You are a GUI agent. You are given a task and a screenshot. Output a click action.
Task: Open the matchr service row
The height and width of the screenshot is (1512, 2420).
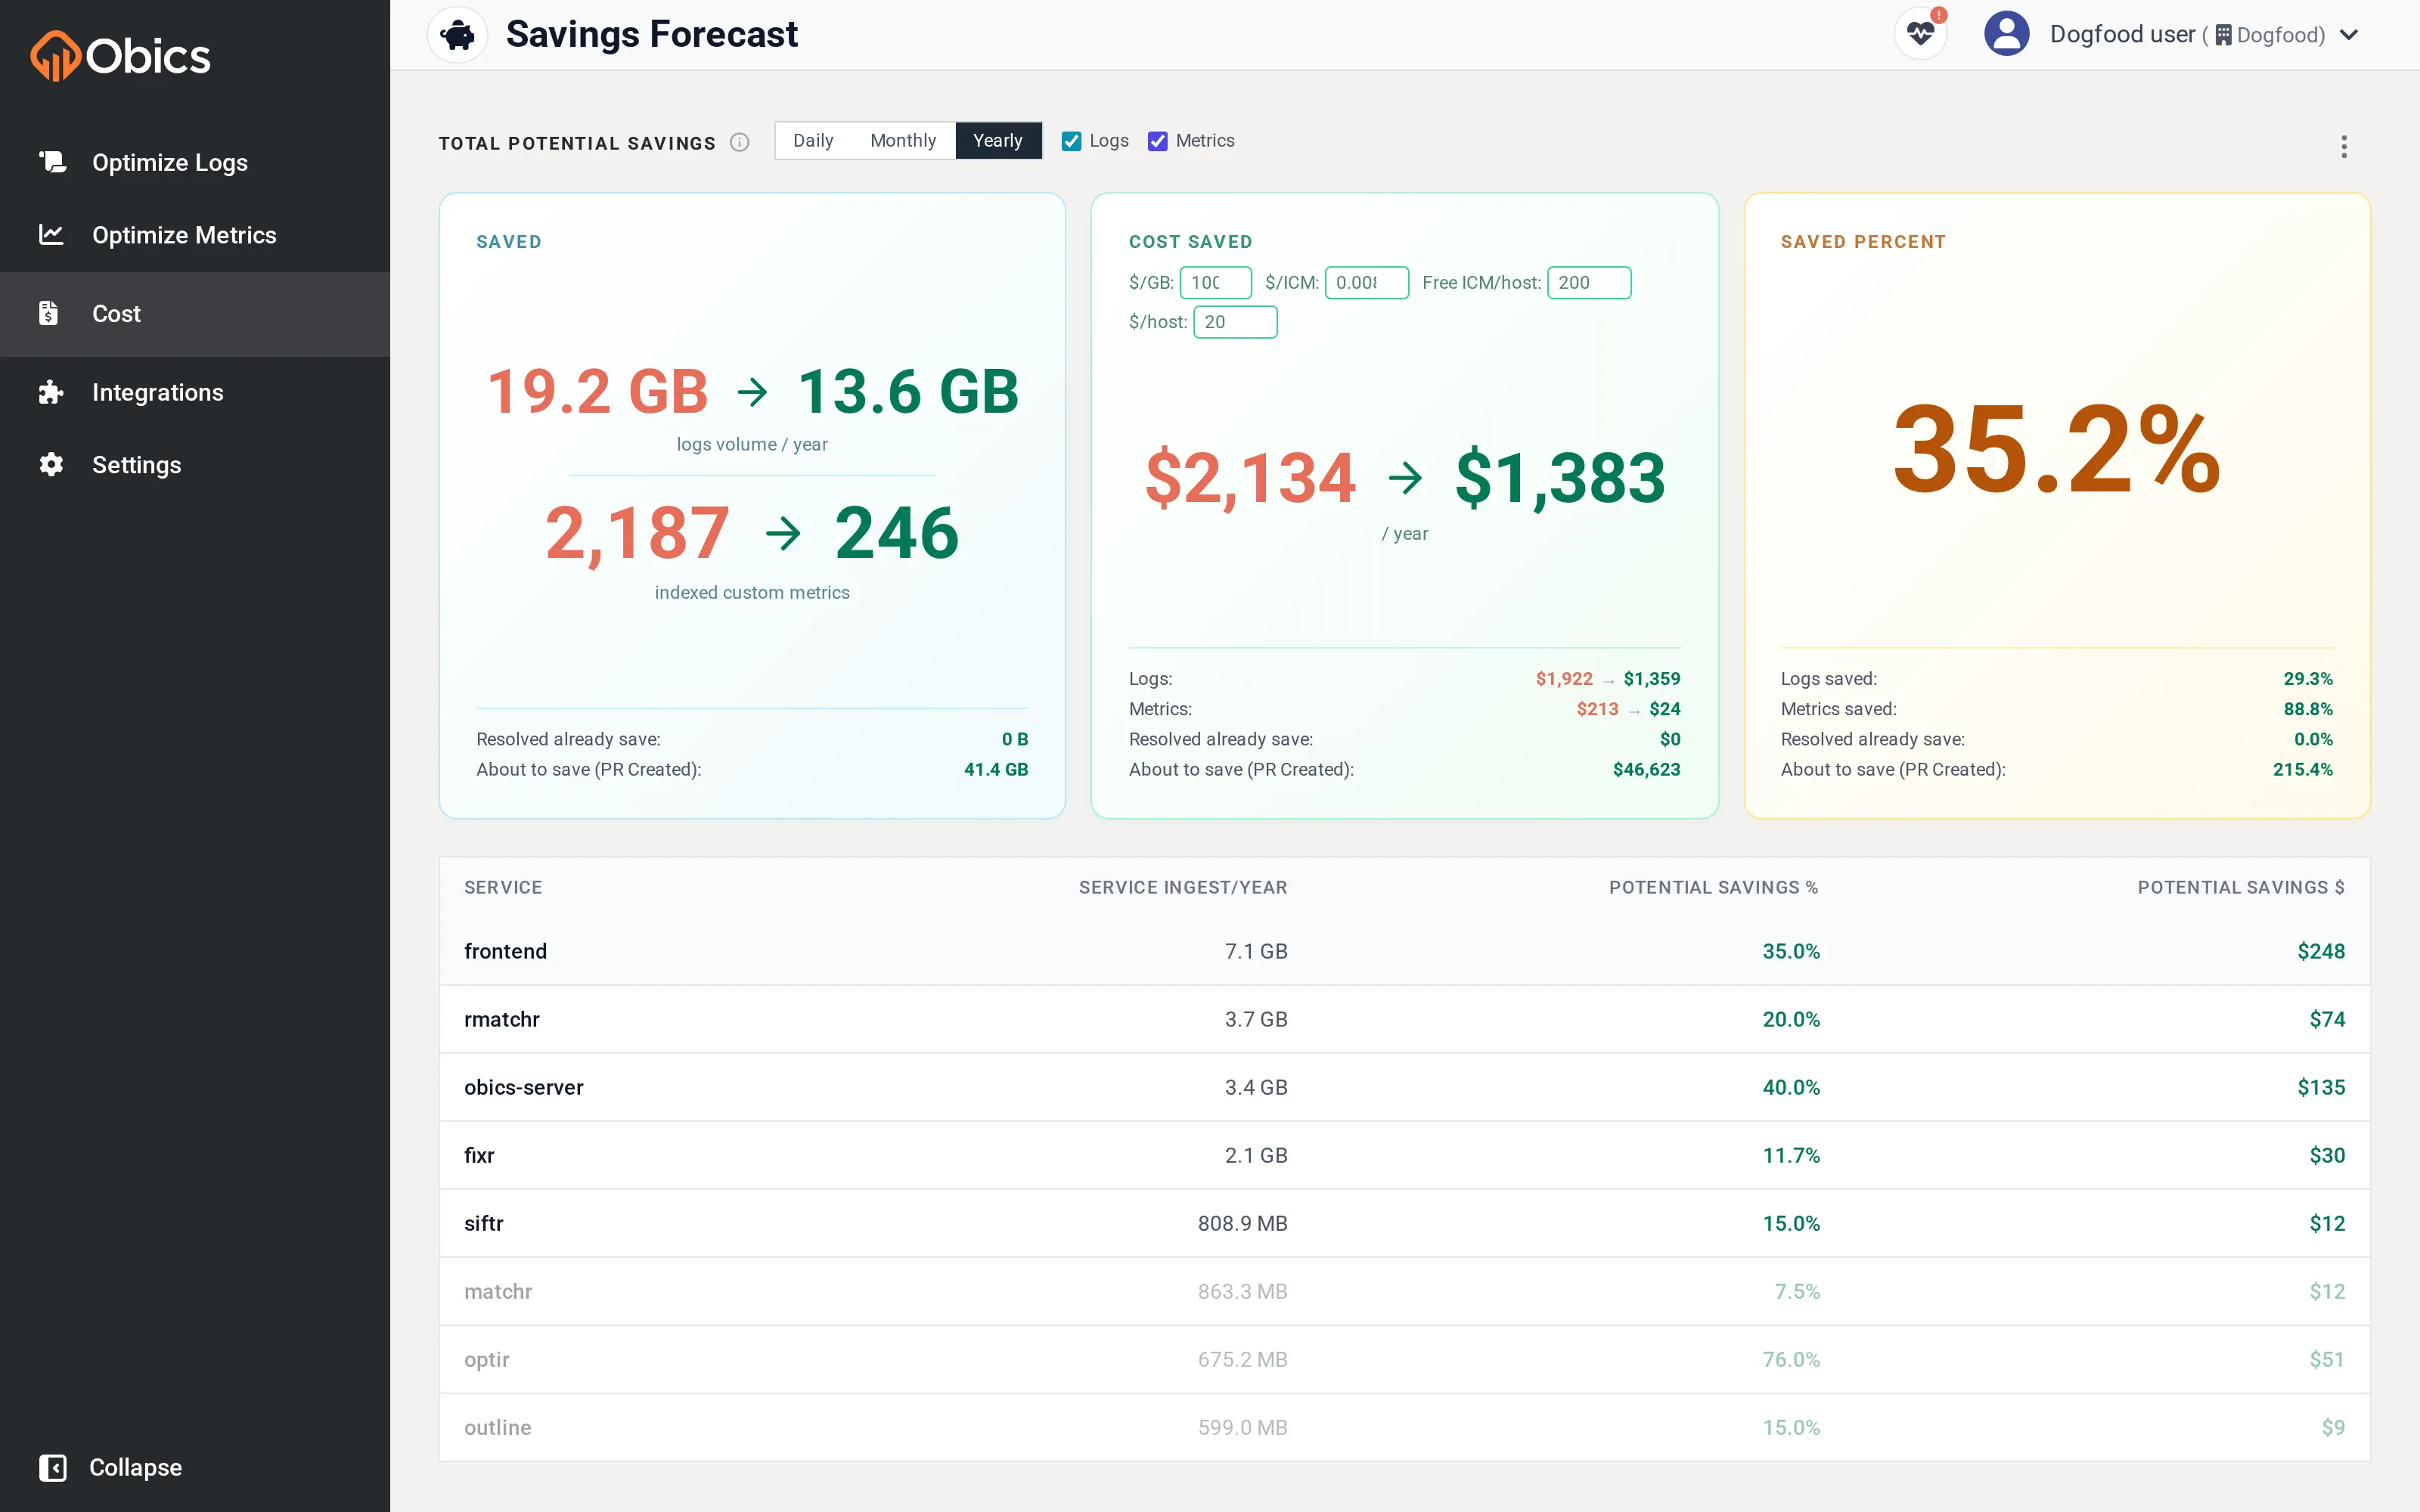pos(1404,1291)
